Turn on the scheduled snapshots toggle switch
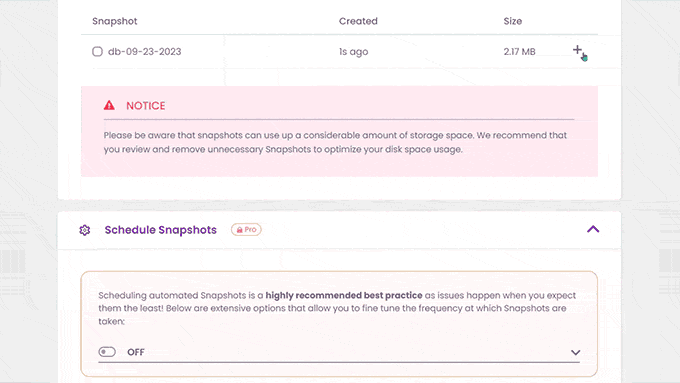This screenshot has height=383, width=680. [x=107, y=352]
